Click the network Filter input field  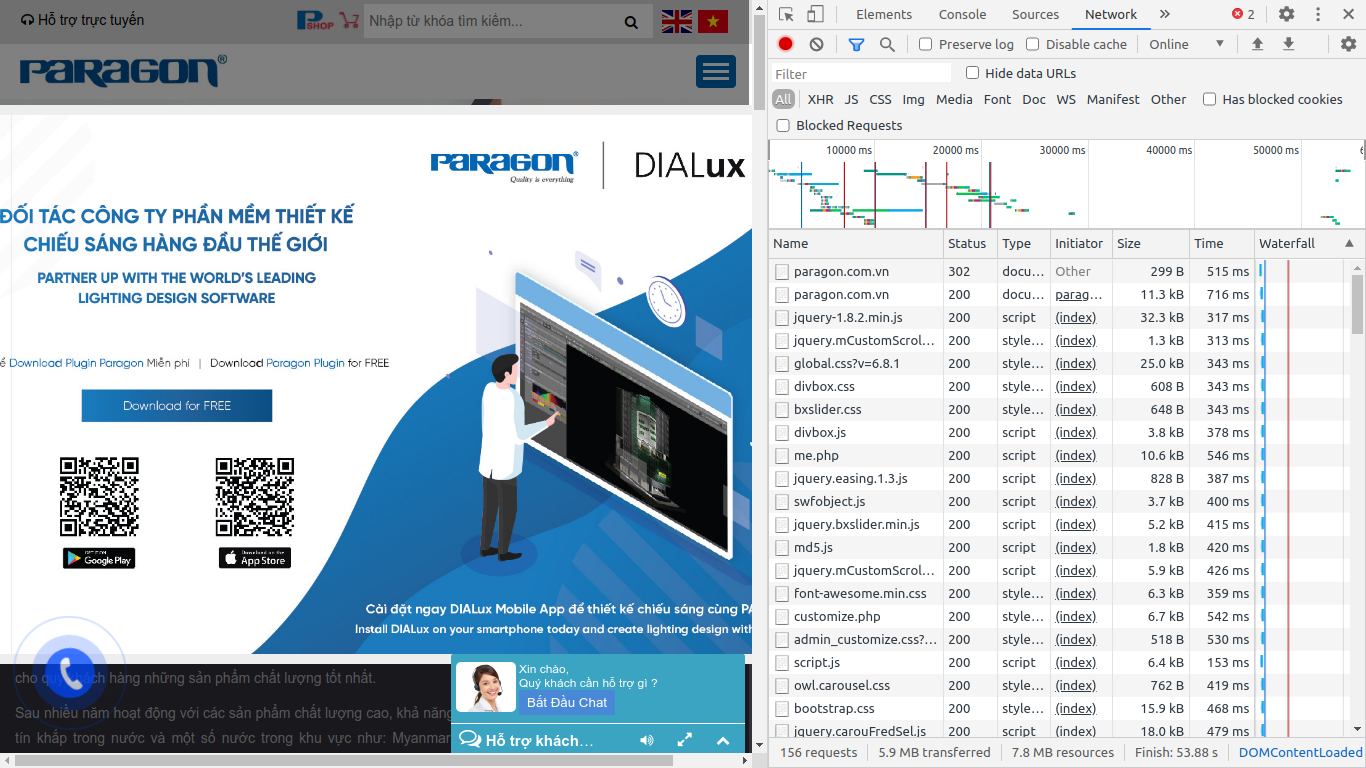point(861,74)
